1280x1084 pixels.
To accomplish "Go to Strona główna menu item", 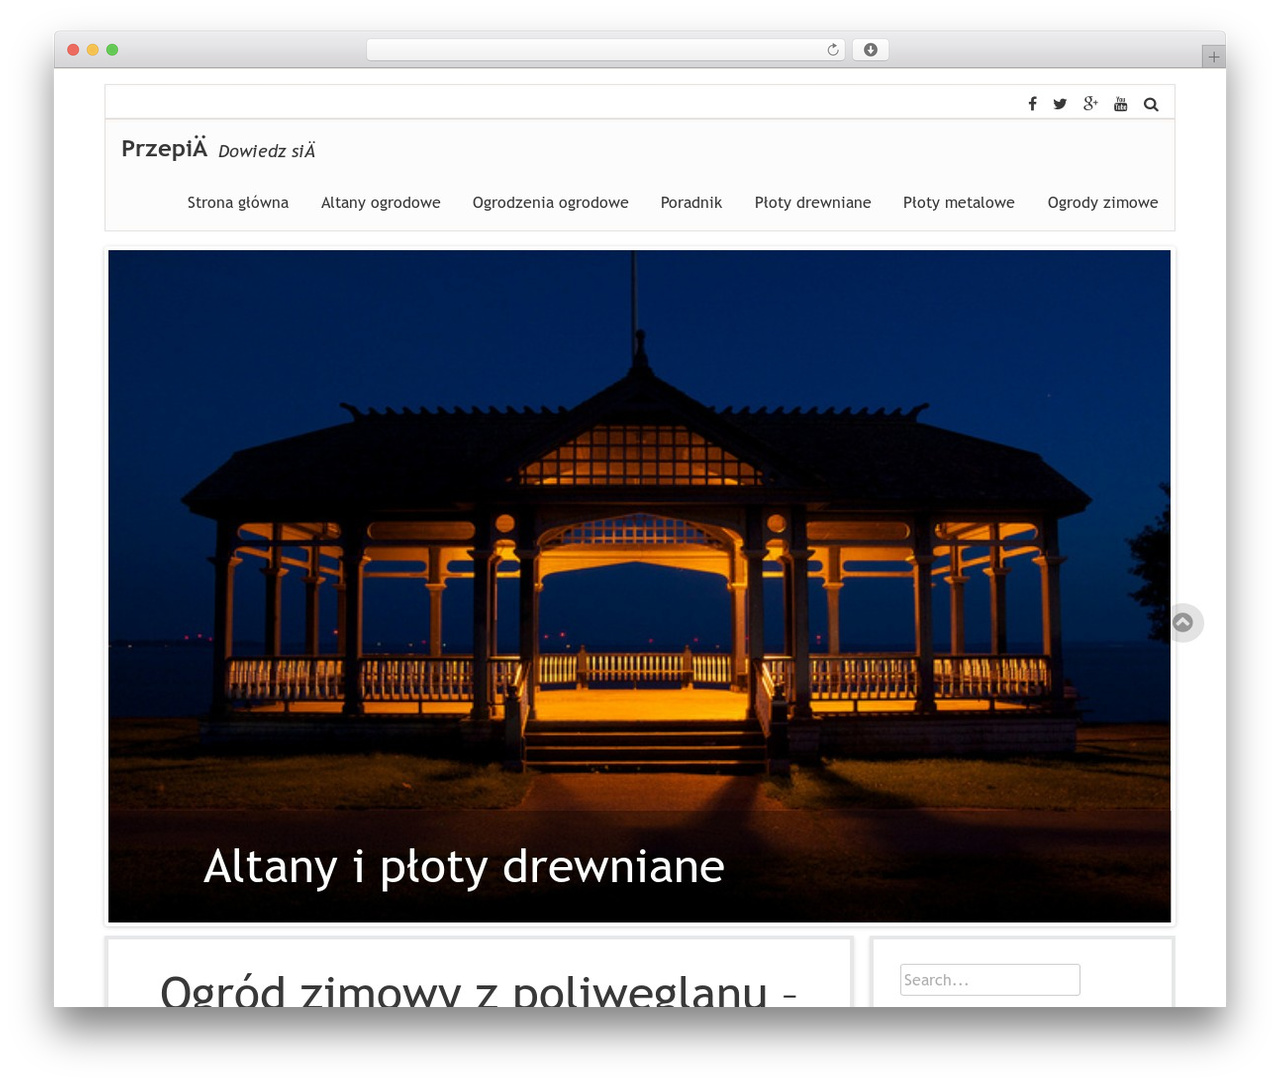I will (238, 202).
